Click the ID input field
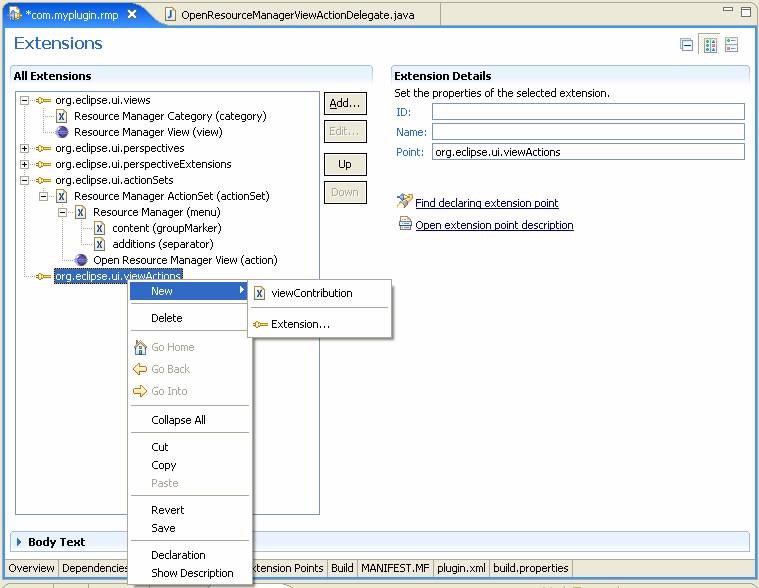759x588 pixels. tap(588, 112)
